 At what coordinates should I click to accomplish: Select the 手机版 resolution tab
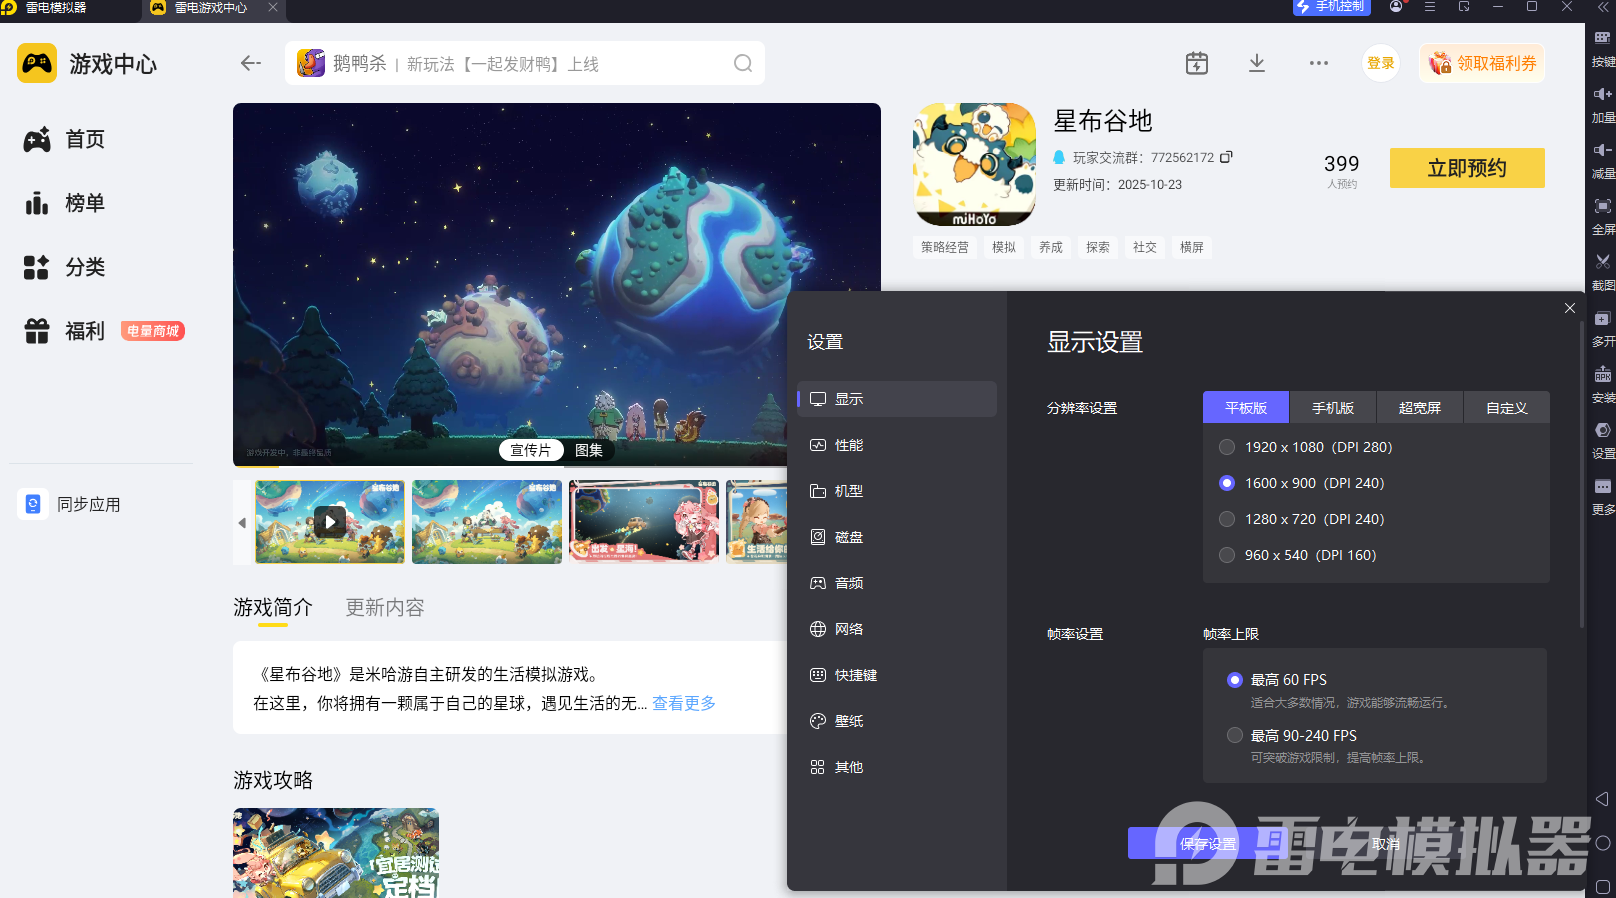pyautogui.click(x=1333, y=408)
